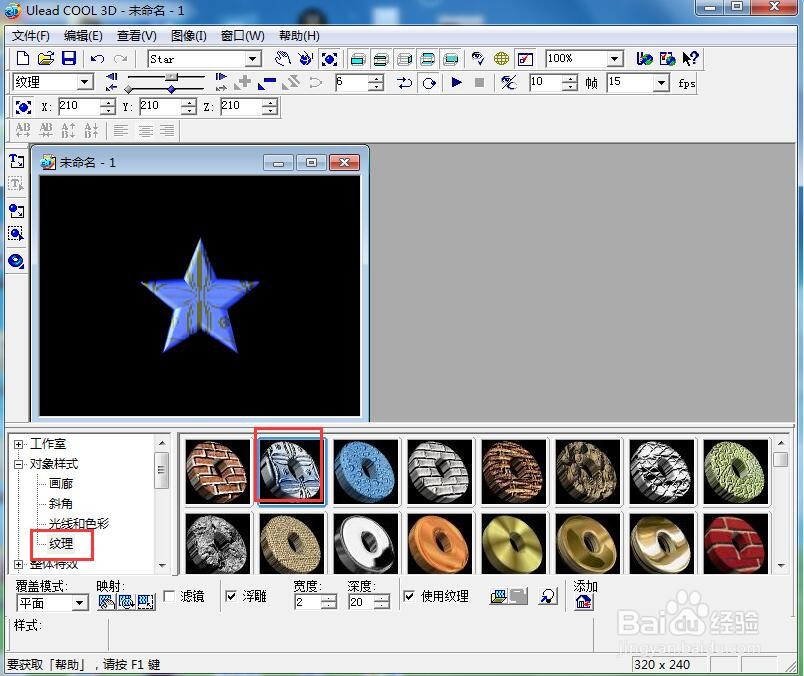This screenshot has width=804, height=676.
Task: Select 纹理 in the tree
Action: click(61, 544)
